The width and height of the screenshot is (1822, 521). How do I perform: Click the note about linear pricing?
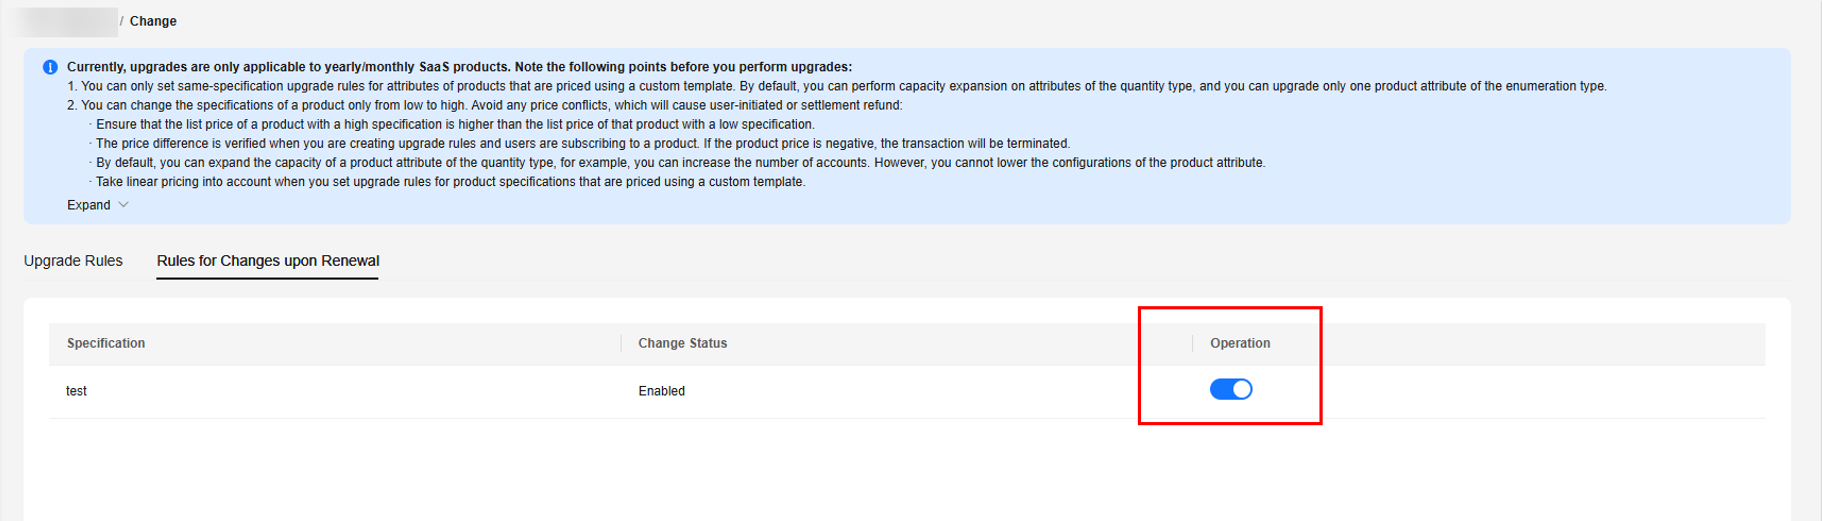click(x=450, y=182)
